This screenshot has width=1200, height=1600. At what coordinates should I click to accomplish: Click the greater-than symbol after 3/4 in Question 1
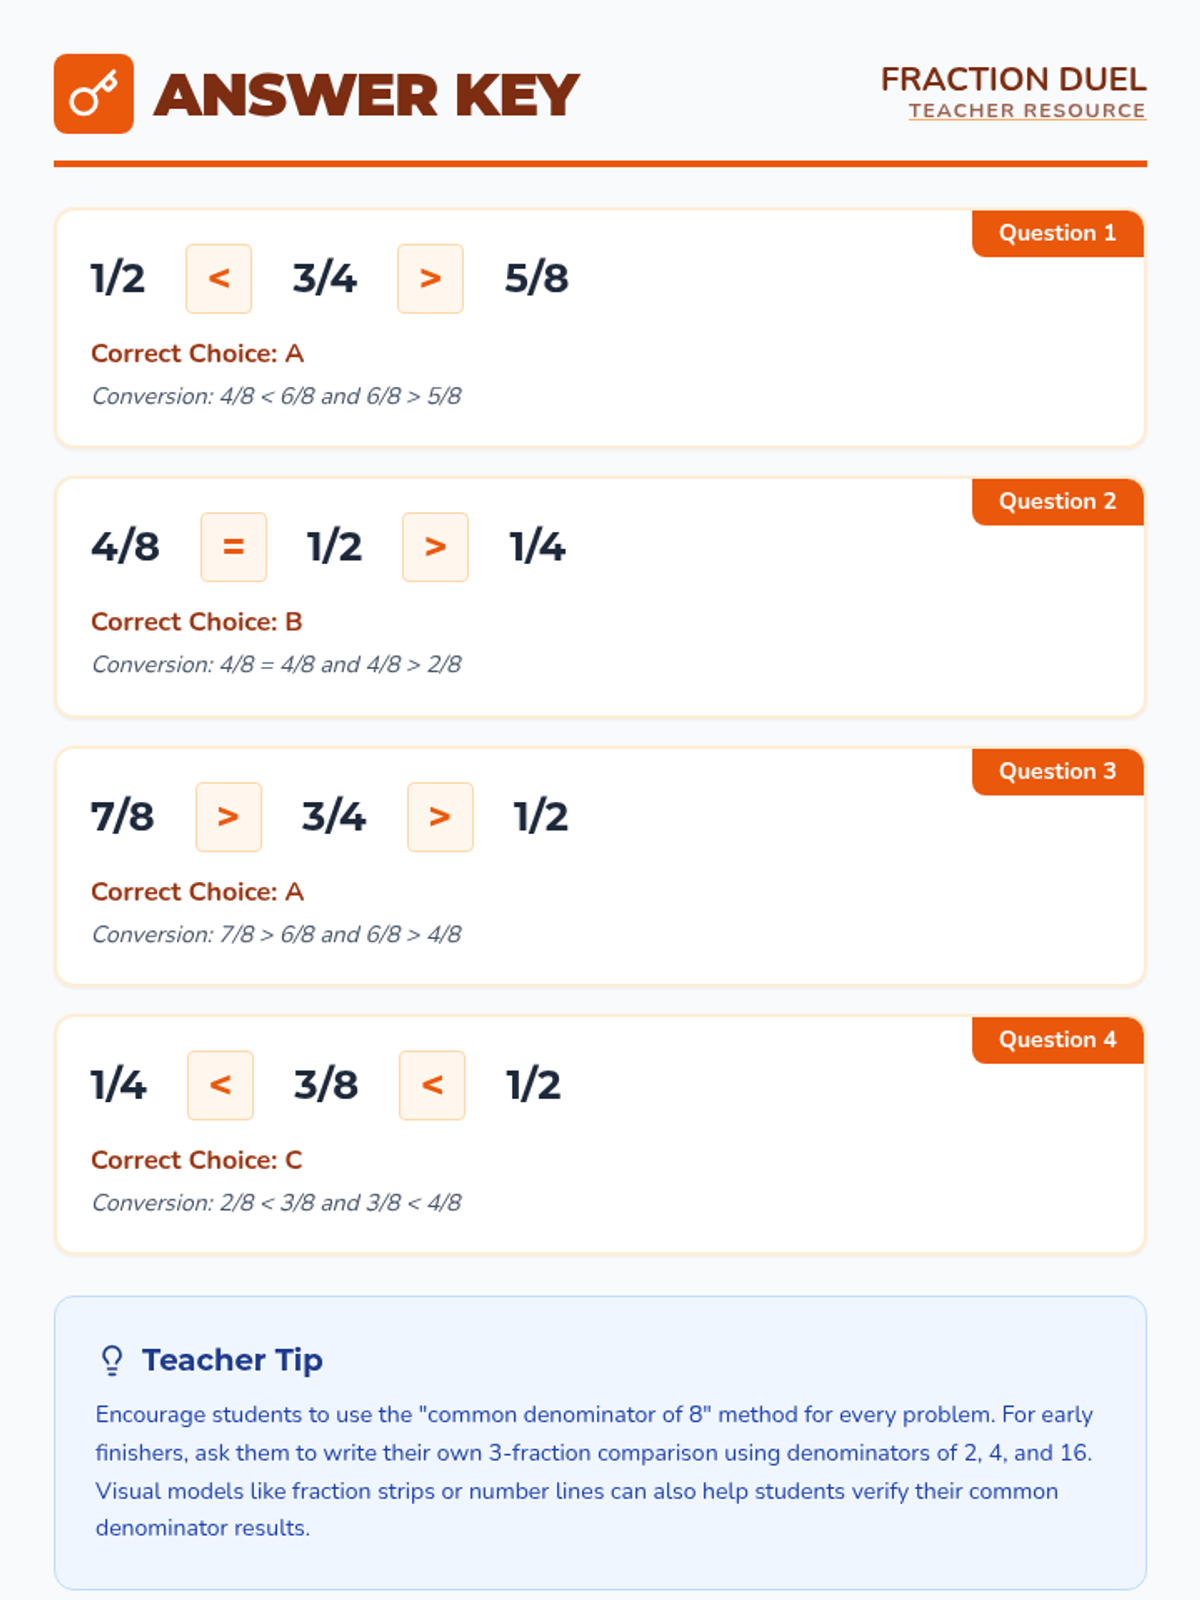click(x=430, y=278)
